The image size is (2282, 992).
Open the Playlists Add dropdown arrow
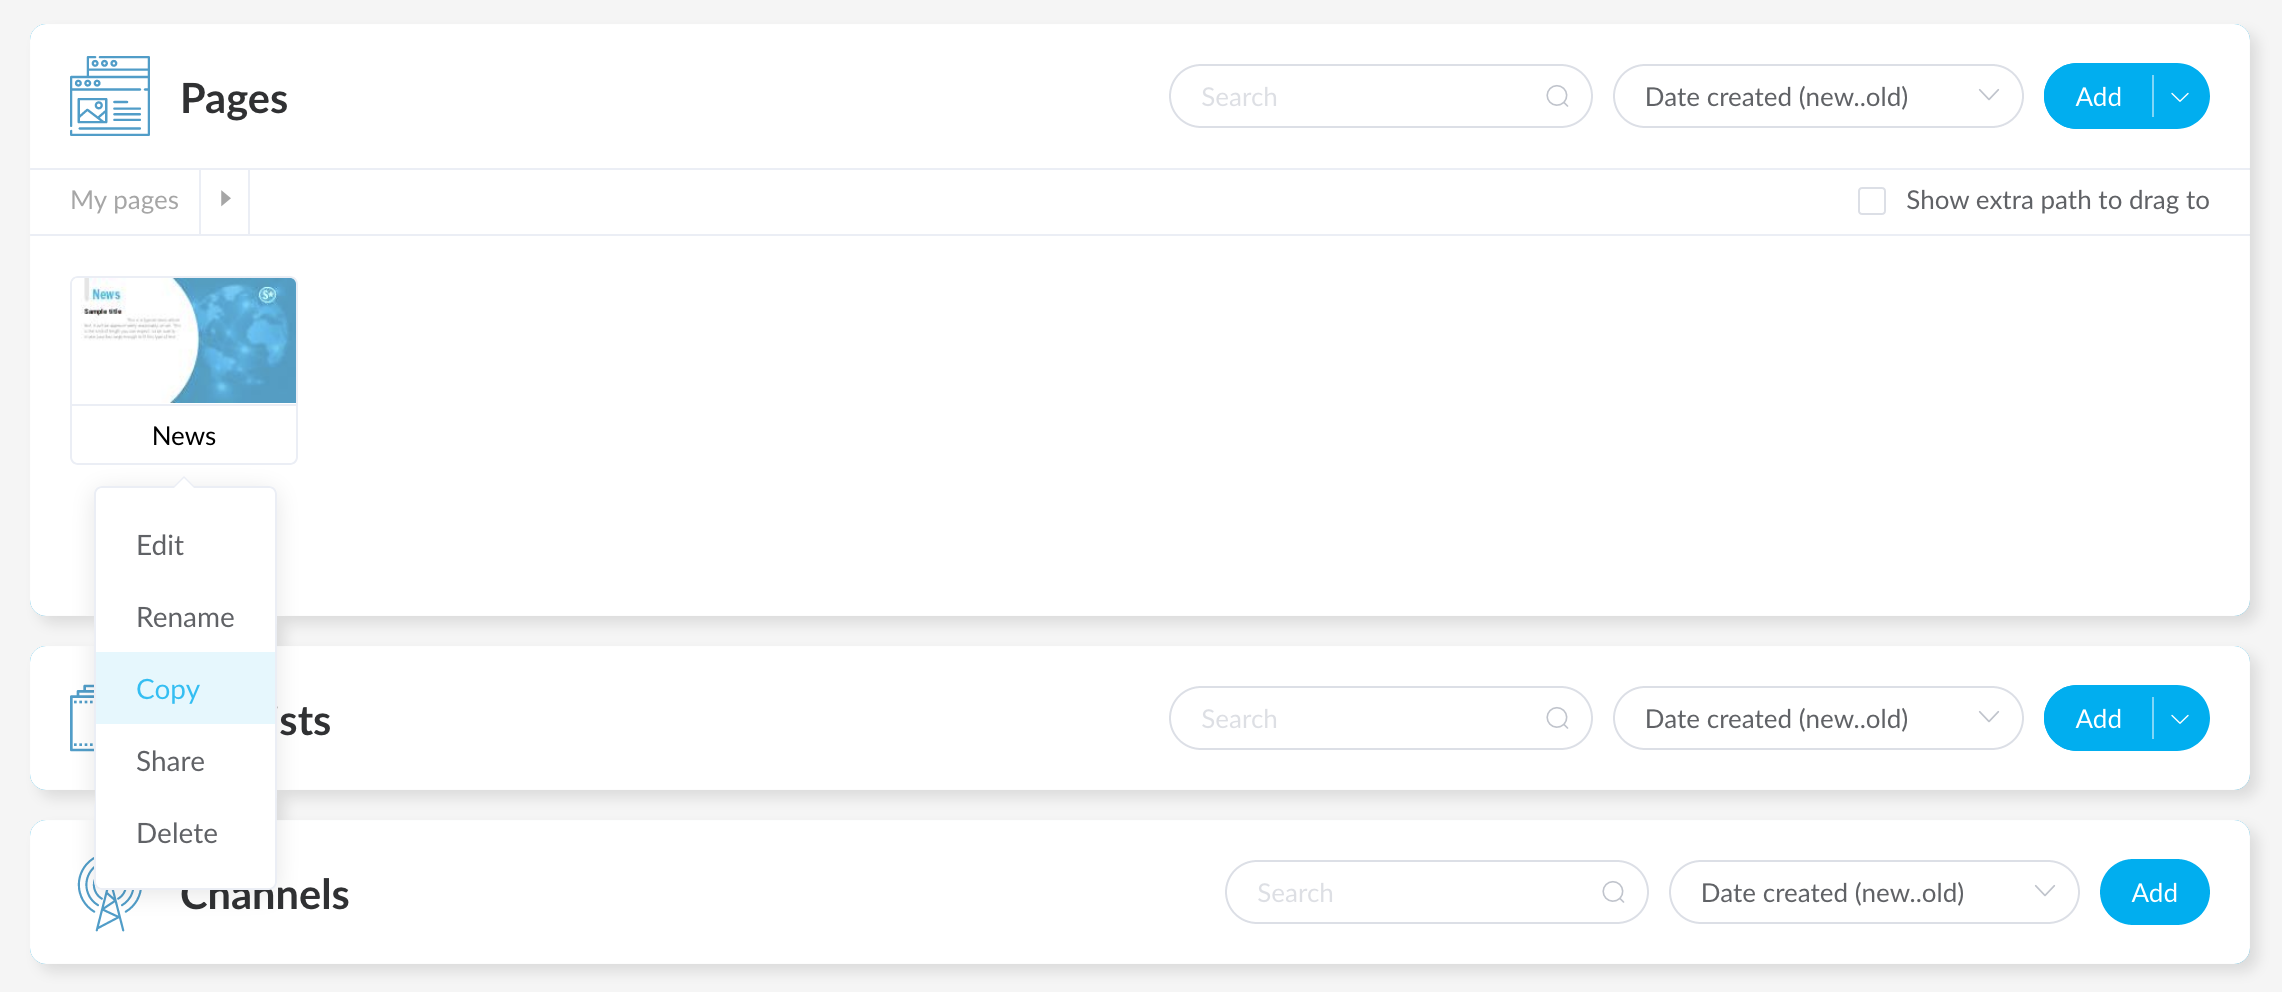[x=2181, y=719]
